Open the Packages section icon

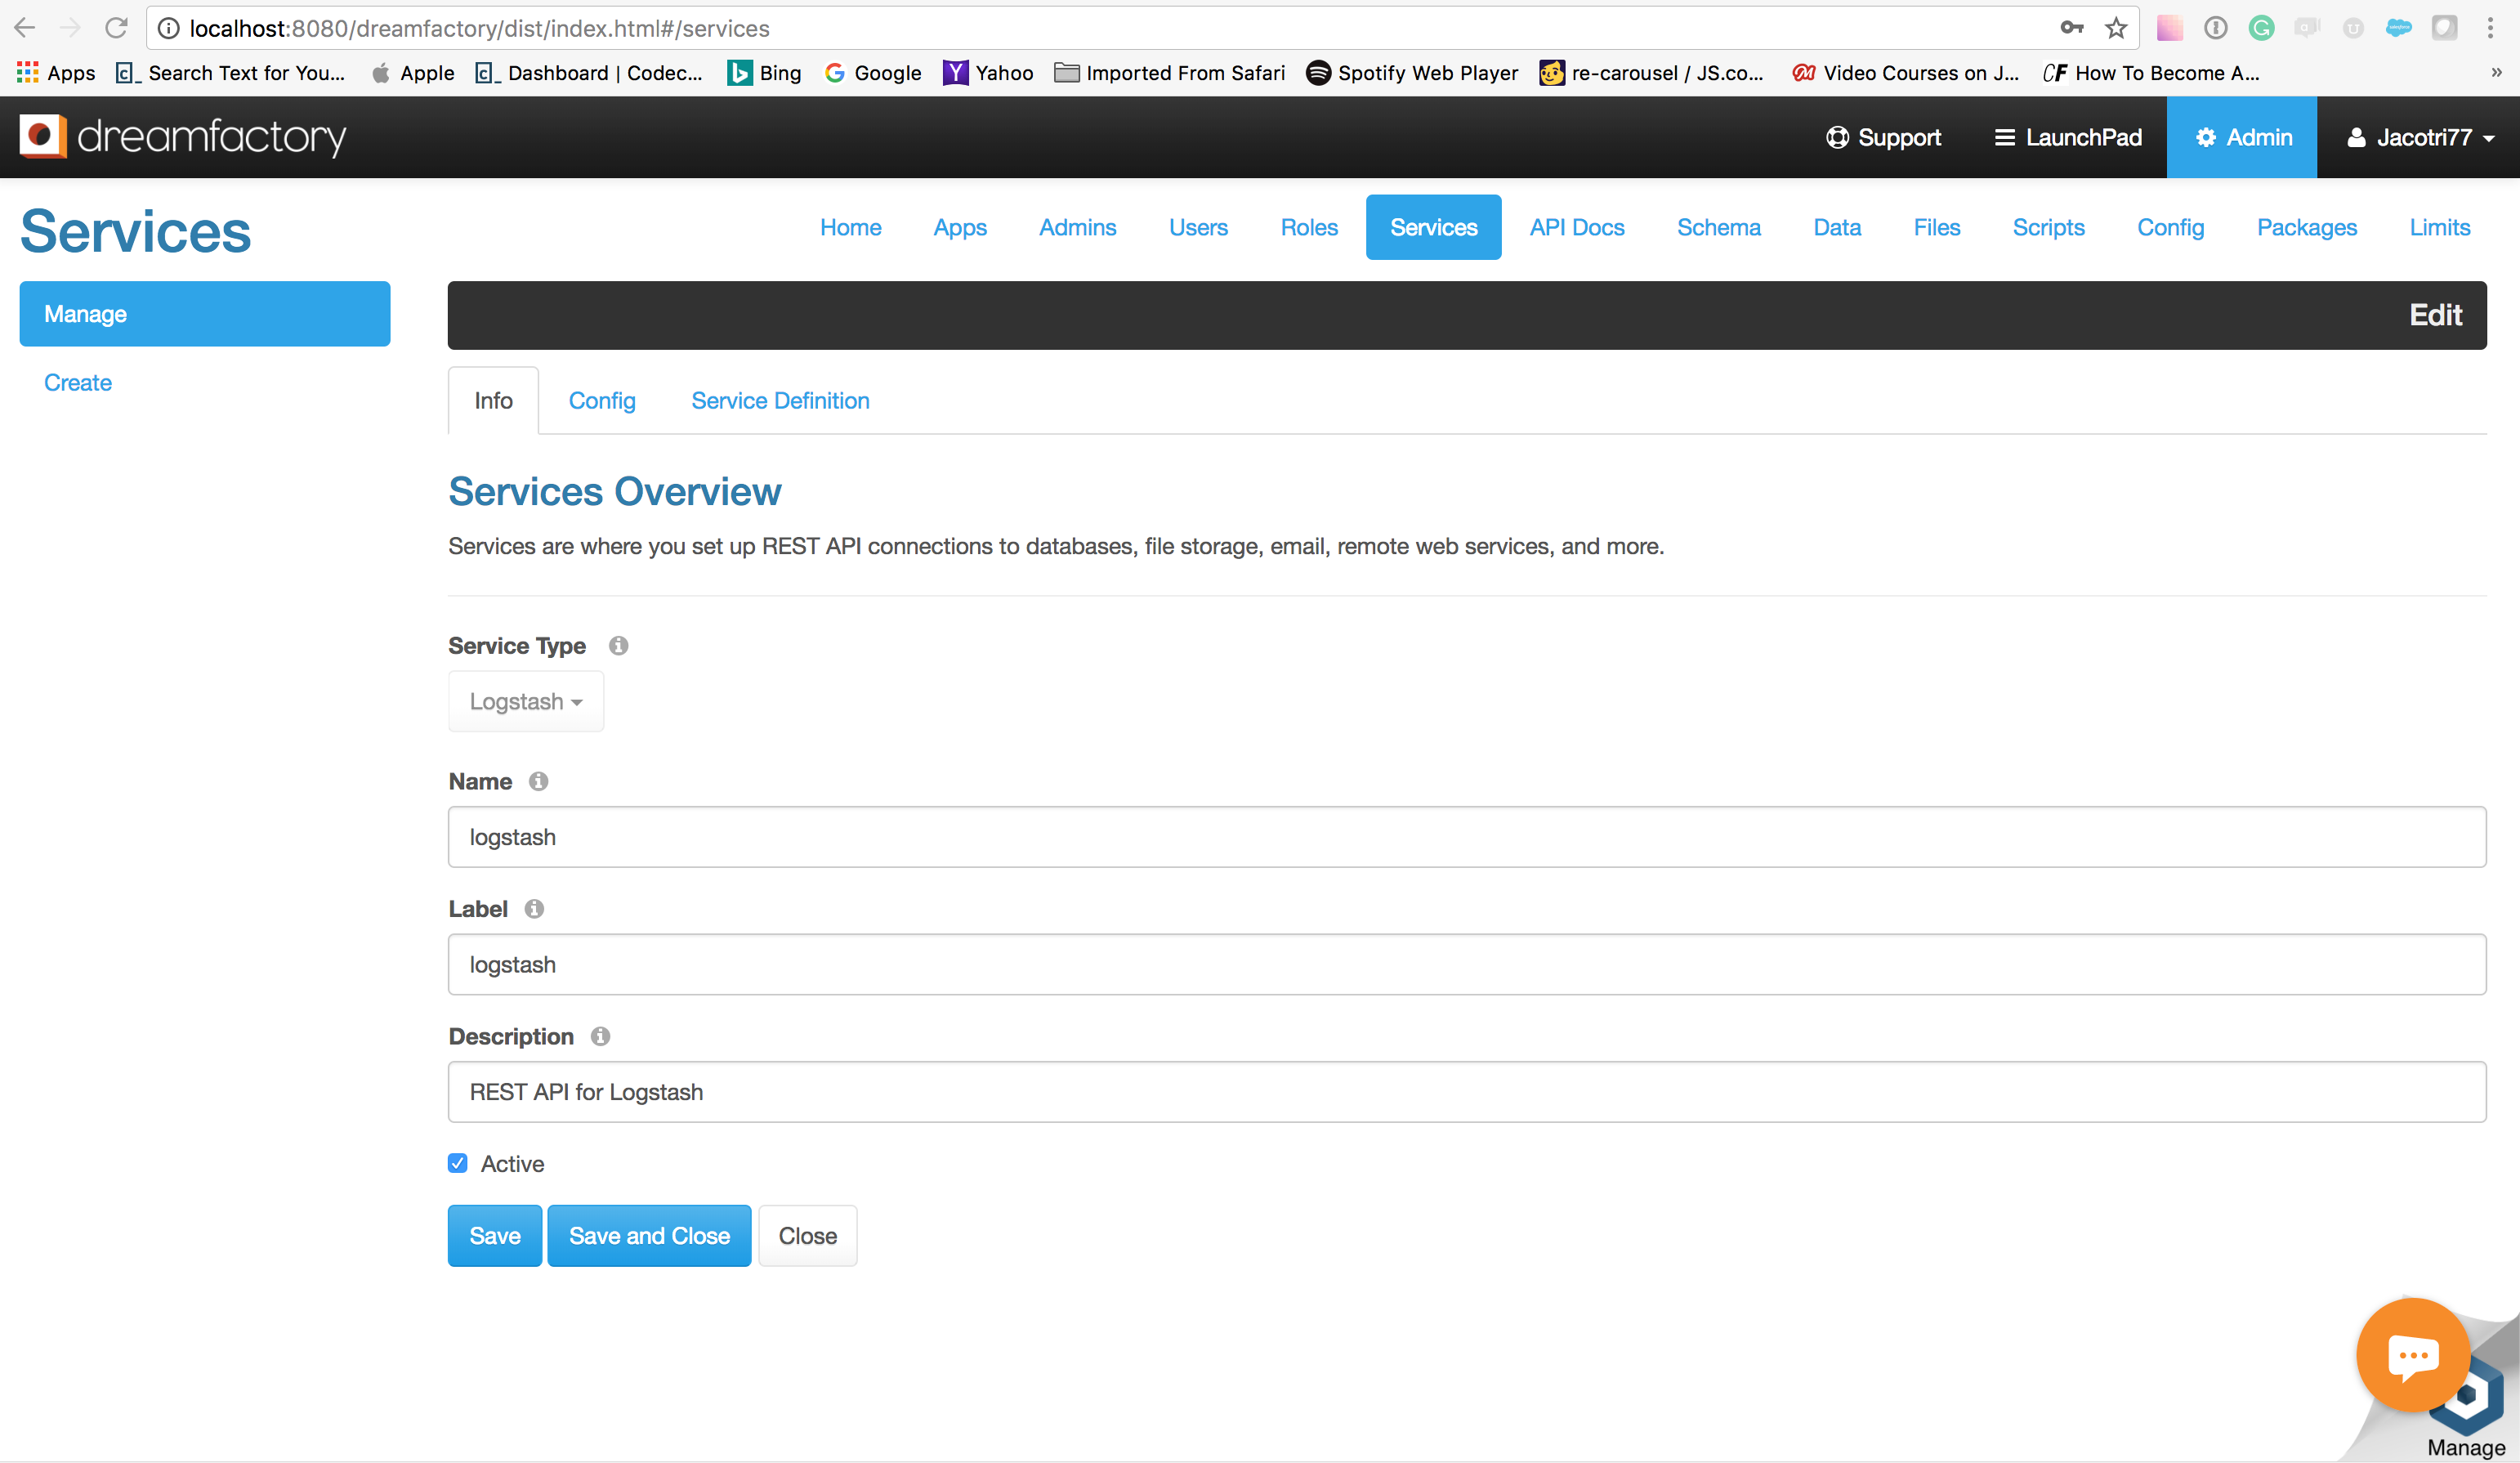(x=2308, y=226)
